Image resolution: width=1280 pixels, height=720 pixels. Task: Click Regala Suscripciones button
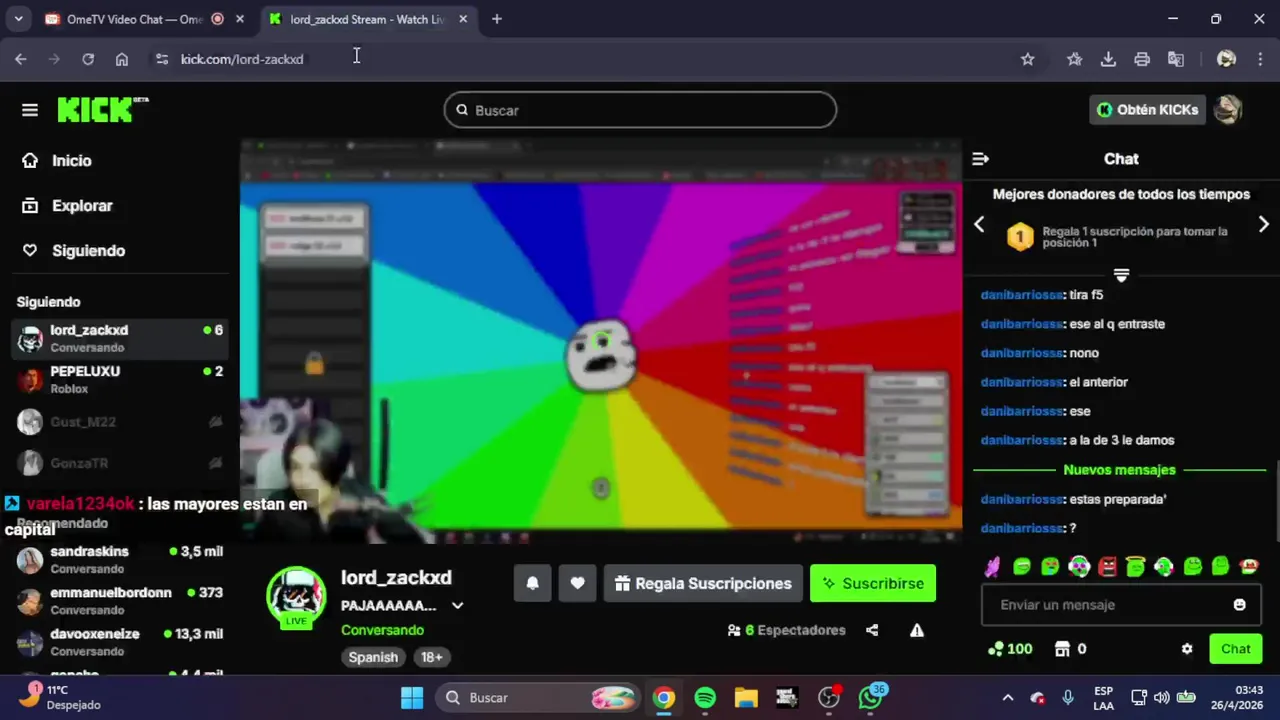tap(703, 584)
